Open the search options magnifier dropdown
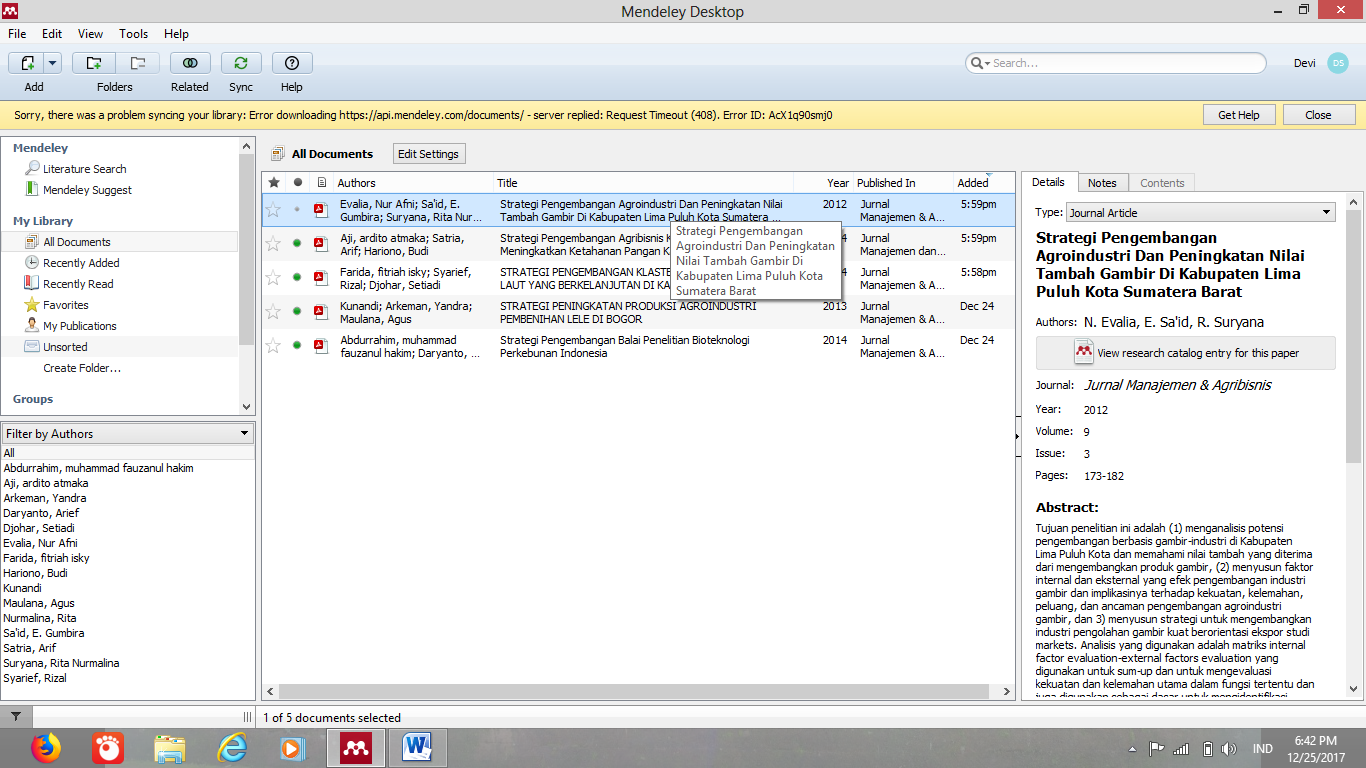The width and height of the screenshot is (1366, 768). tap(980, 63)
